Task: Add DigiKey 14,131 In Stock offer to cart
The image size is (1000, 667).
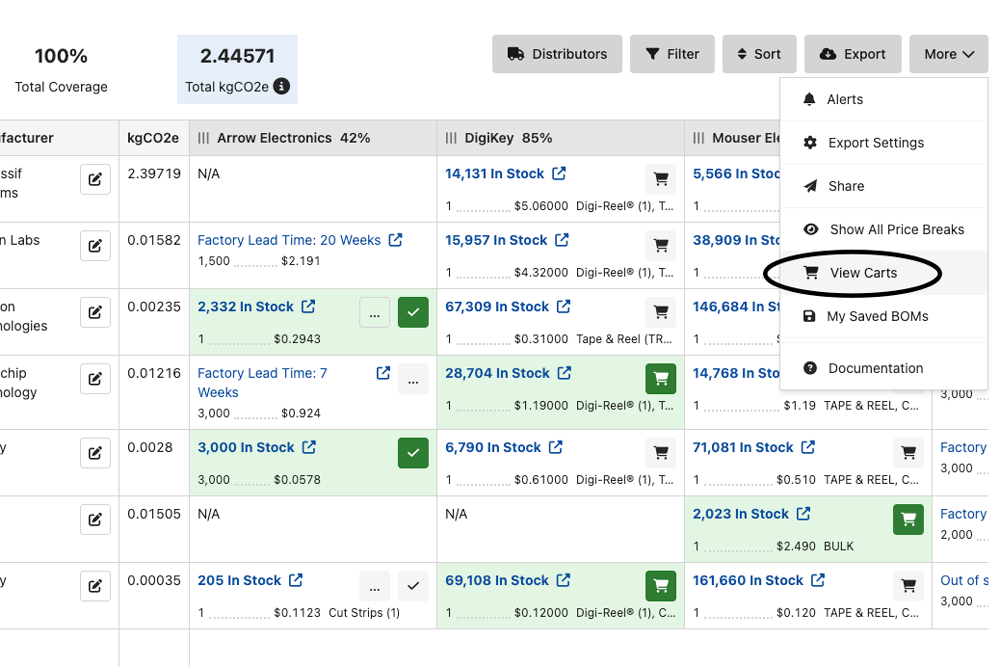Action: click(660, 180)
